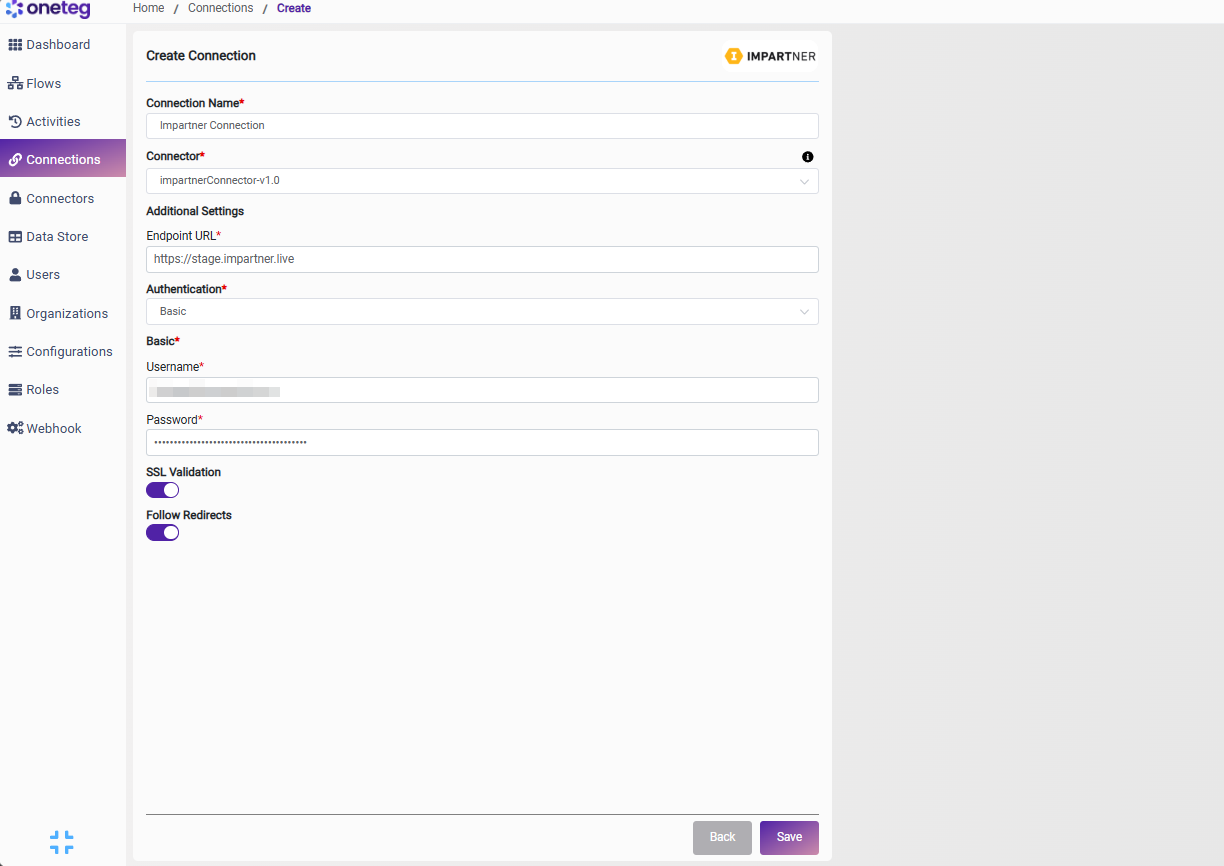Open Roles in the sidebar
This screenshot has width=1224, height=866.
tap(62, 390)
